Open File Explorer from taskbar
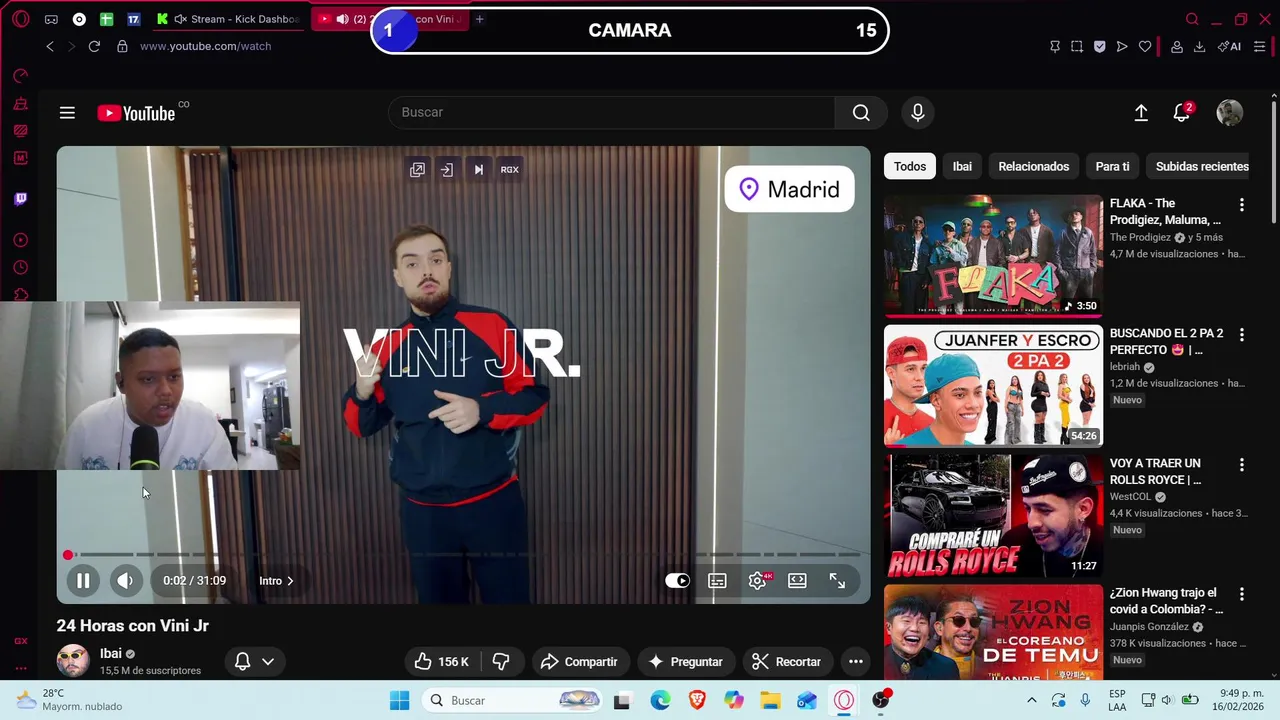Viewport: 1280px width, 720px height. click(x=770, y=700)
